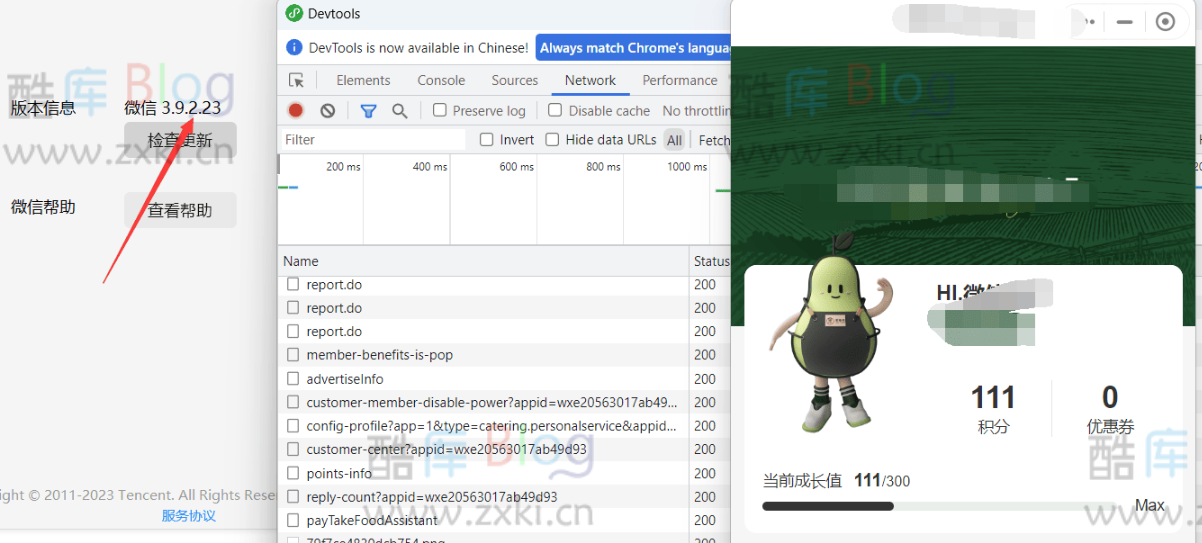This screenshot has height=543, width=1202.
Task: Check the box beside customer-center request
Action: click(x=293, y=449)
